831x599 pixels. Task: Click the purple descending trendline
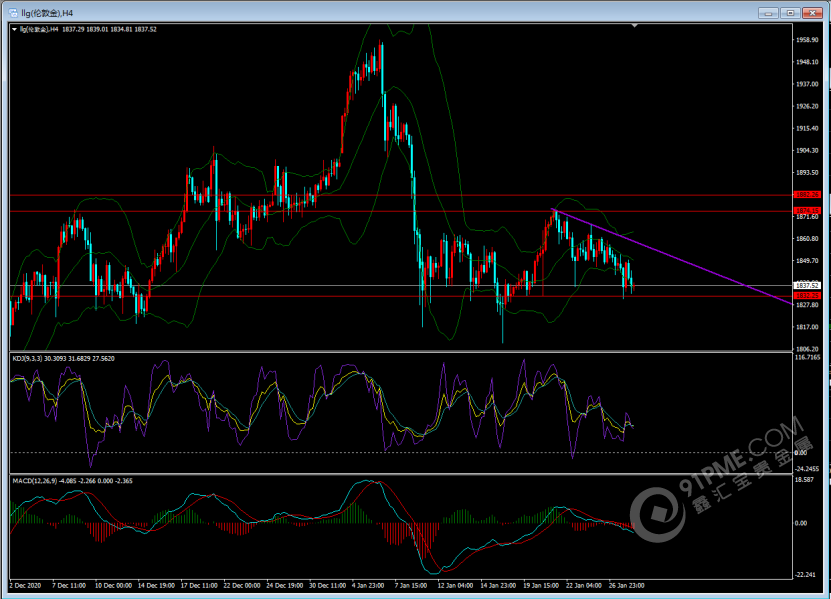coord(673,257)
